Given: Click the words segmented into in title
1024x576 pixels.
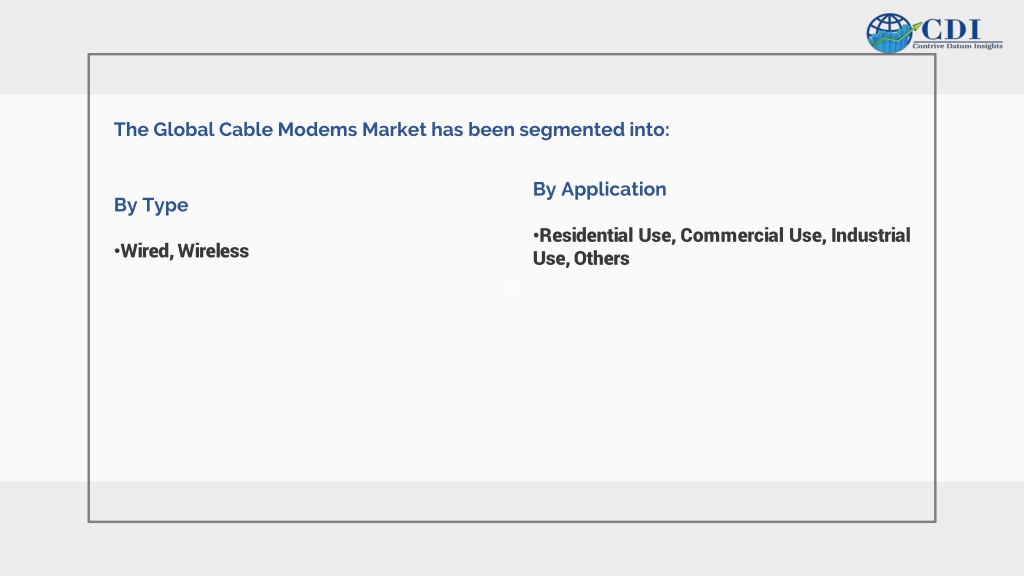Looking at the screenshot, I should click(594, 129).
